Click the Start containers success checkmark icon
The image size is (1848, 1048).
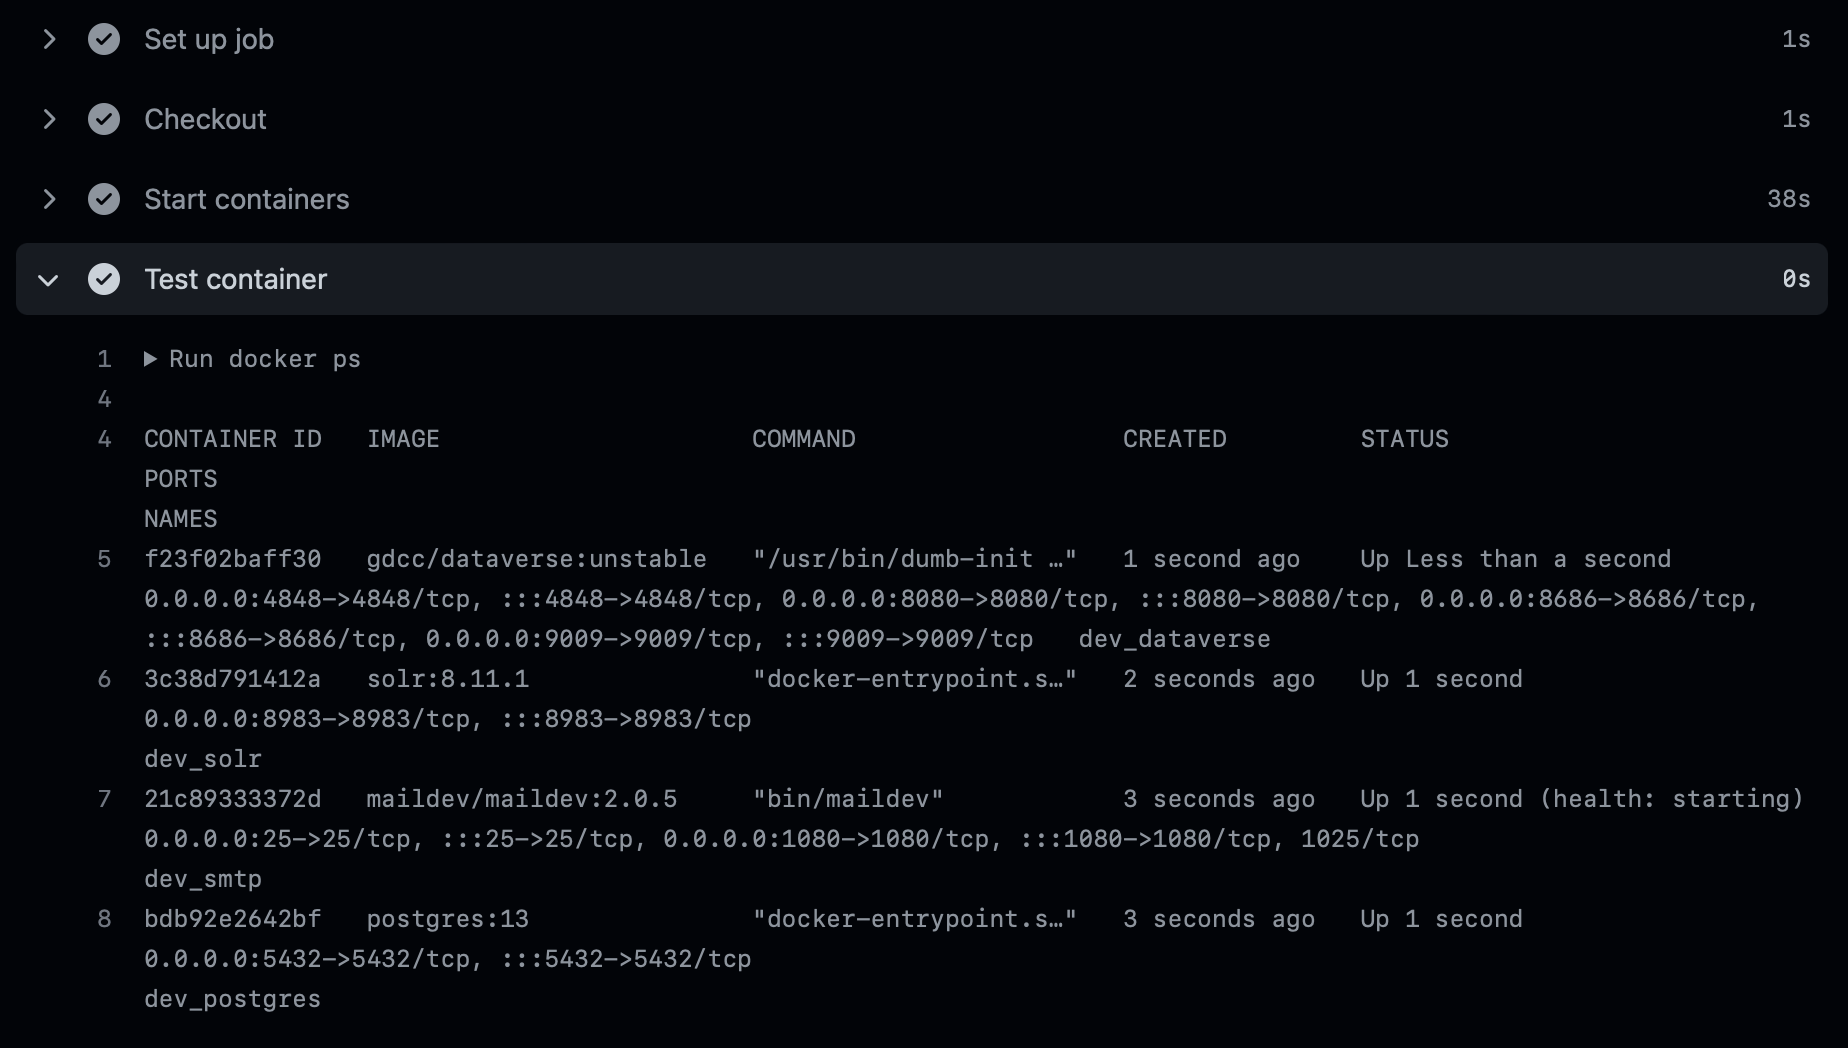[x=104, y=199]
